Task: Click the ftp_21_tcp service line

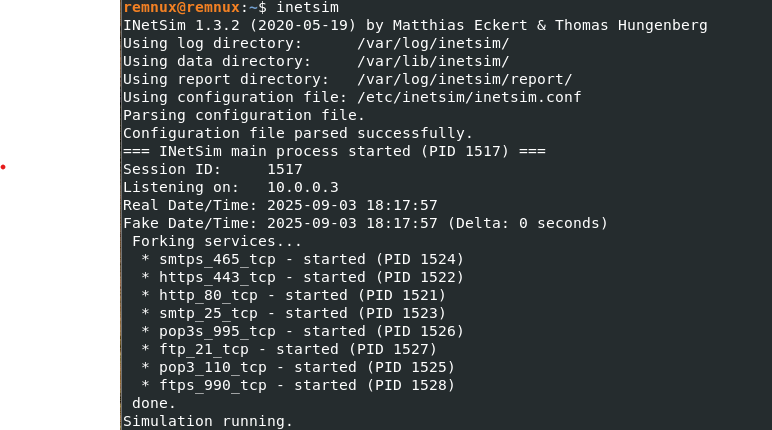Action: tap(289, 349)
